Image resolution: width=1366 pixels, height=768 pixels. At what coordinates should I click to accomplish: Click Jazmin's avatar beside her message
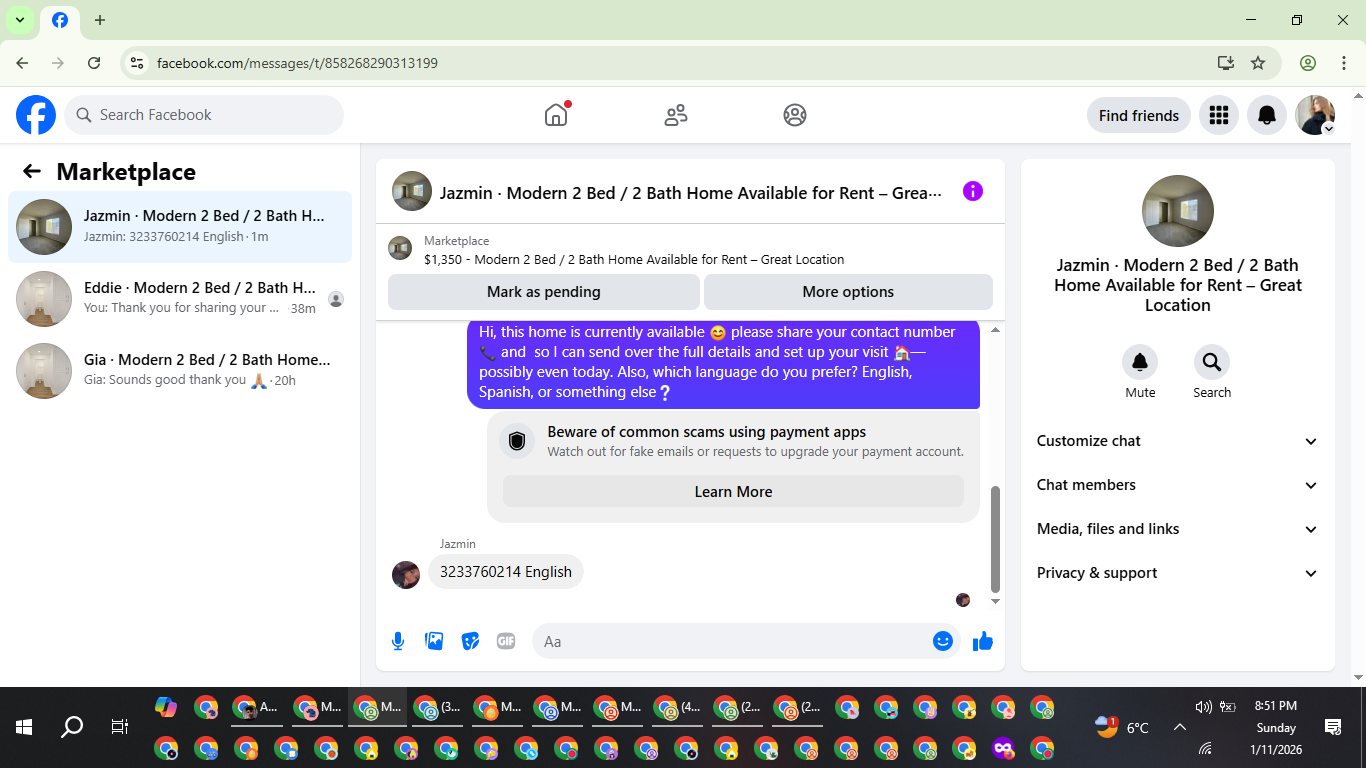click(406, 574)
